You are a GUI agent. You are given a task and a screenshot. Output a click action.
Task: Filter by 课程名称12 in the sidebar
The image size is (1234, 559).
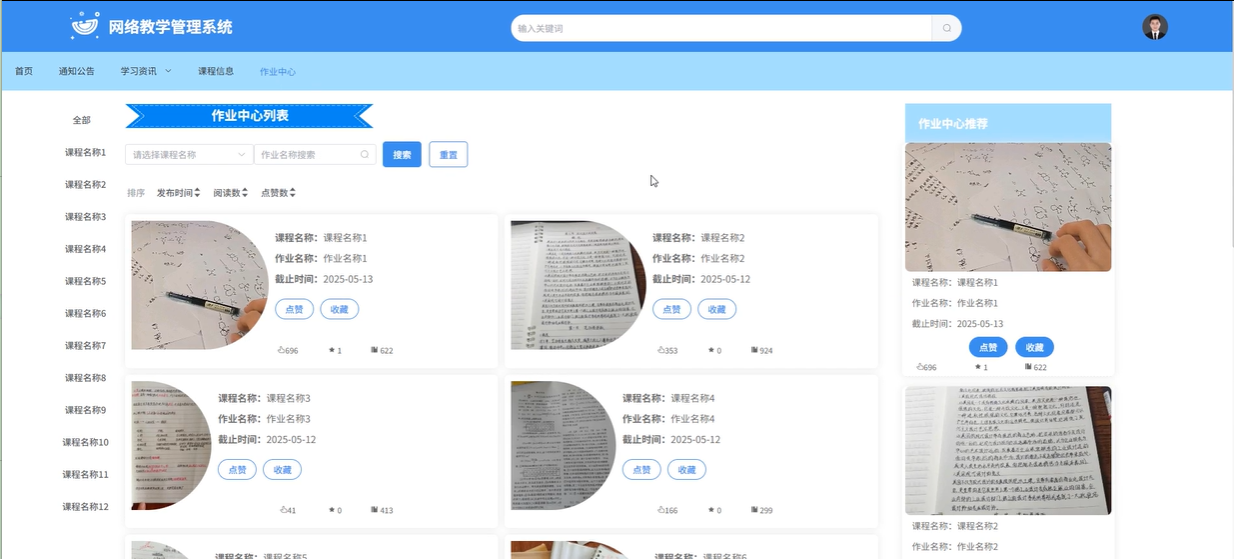coord(86,506)
